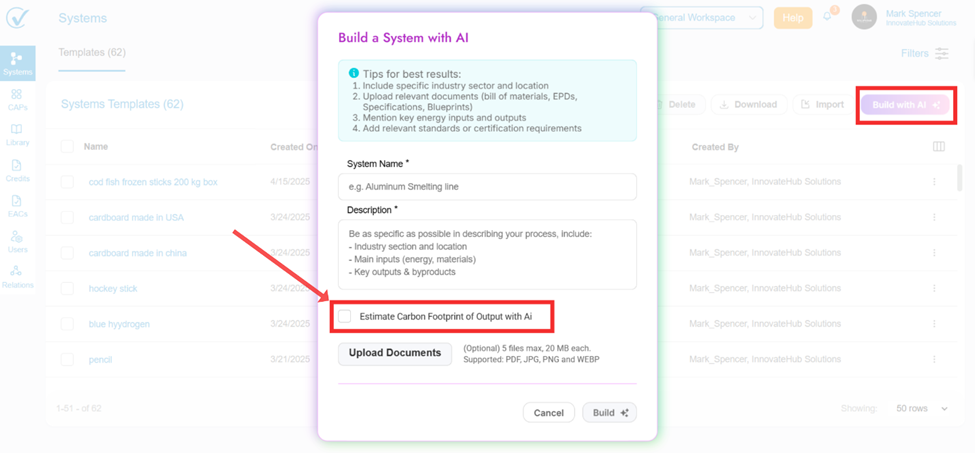Open the Filters panel
Screen dimensions: 975x453
point(924,53)
